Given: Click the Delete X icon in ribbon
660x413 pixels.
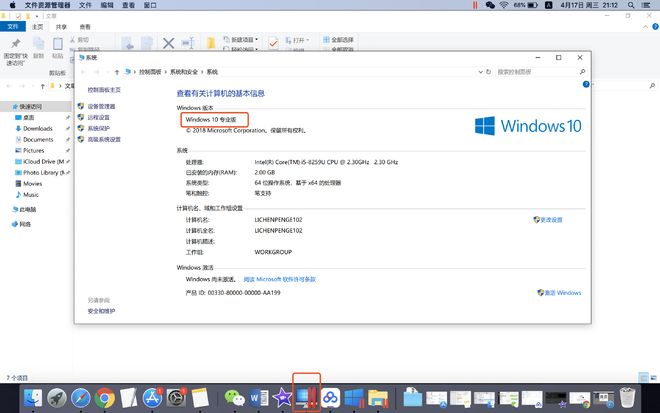Looking at the screenshot, I should [x=168, y=43].
